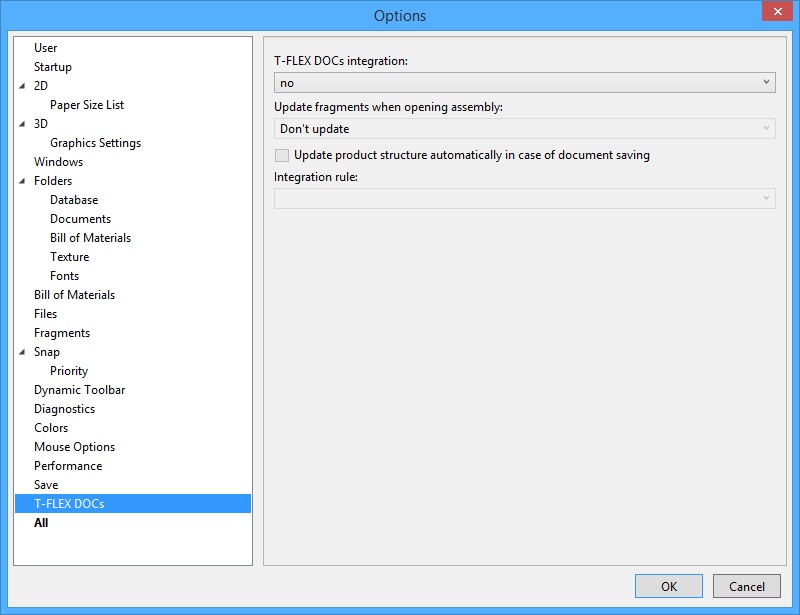
Task: Open the Save options page
Action: pos(46,485)
